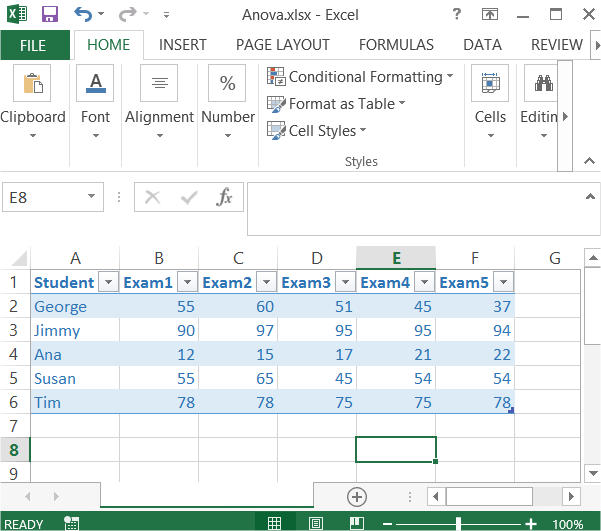Click the Cells group icon
This screenshot has height=531, width=601.
(x=490, y=83)
